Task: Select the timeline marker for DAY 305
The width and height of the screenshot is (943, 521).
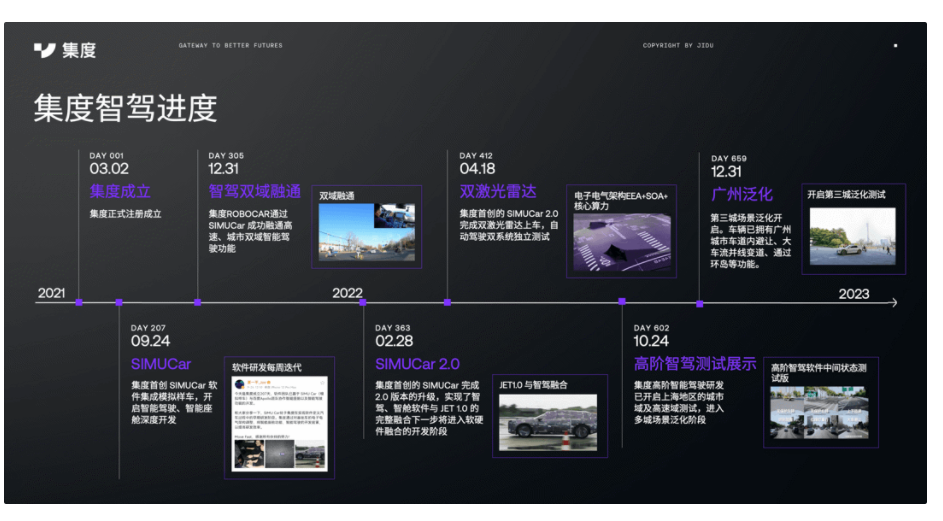Action: coord(198,303)
